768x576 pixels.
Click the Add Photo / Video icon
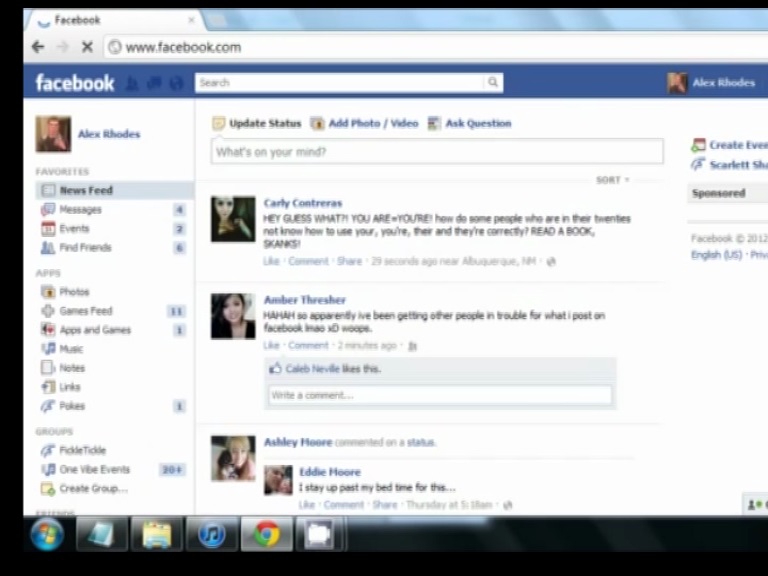point(318,123)
